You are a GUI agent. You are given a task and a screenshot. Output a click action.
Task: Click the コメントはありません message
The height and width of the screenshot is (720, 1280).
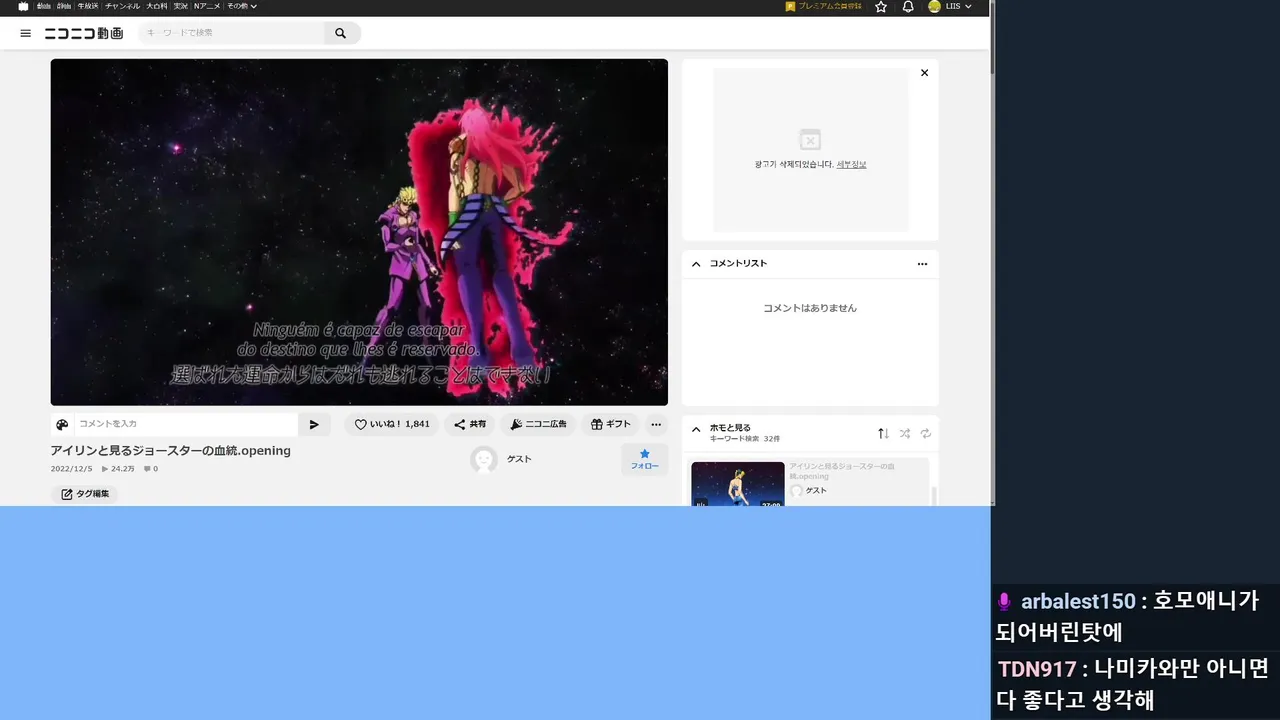click(810, 308)
